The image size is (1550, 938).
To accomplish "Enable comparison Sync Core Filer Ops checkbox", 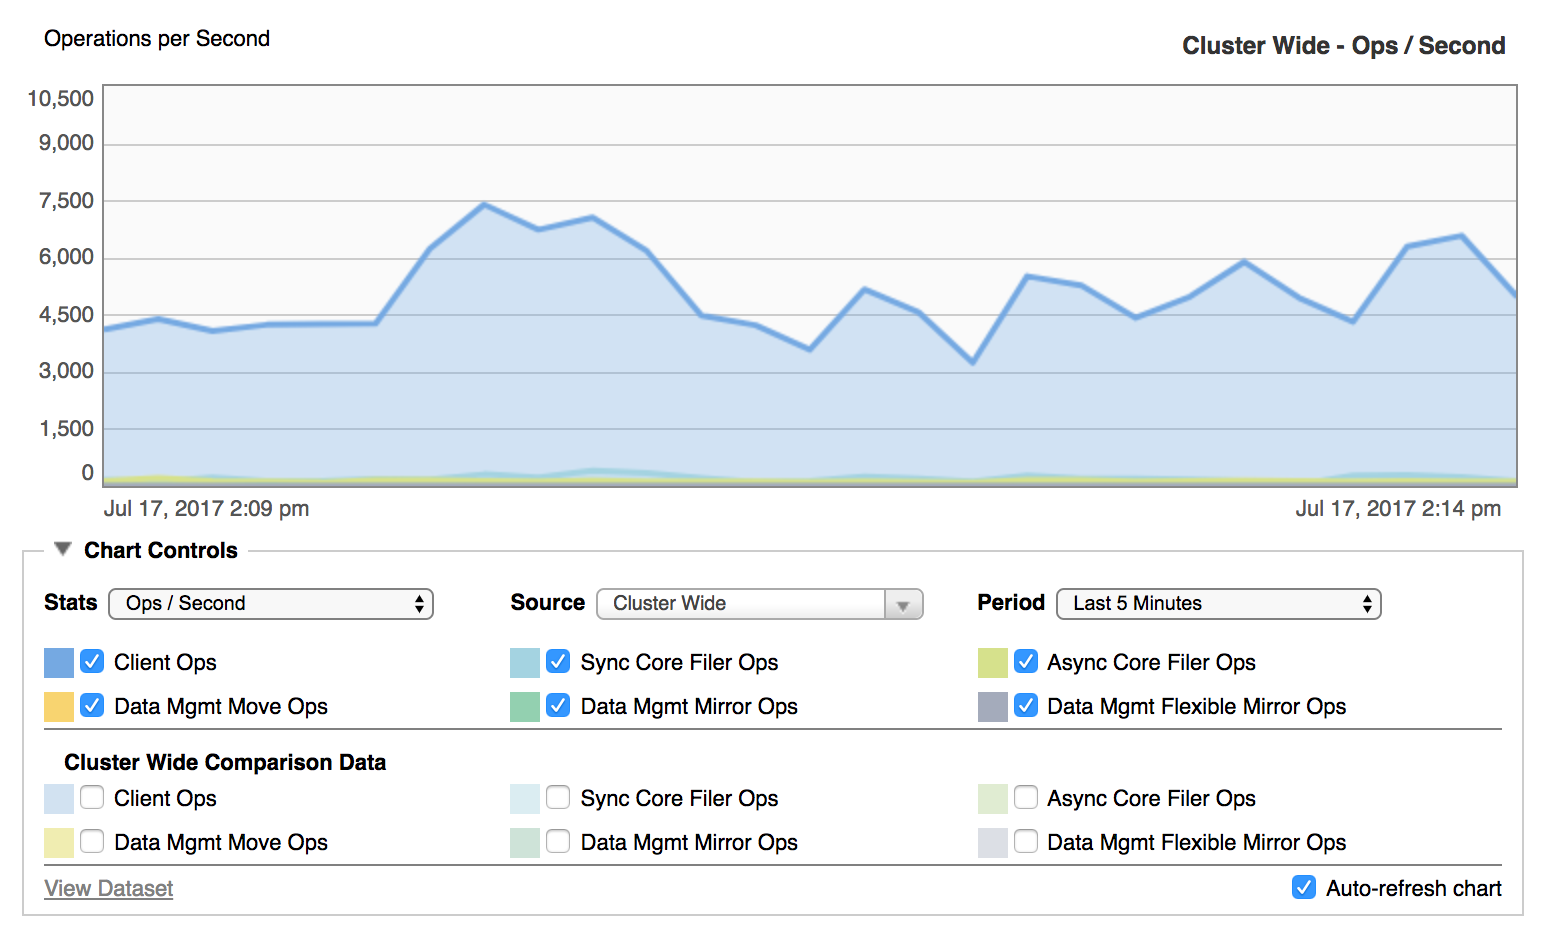I will [558, 798].
